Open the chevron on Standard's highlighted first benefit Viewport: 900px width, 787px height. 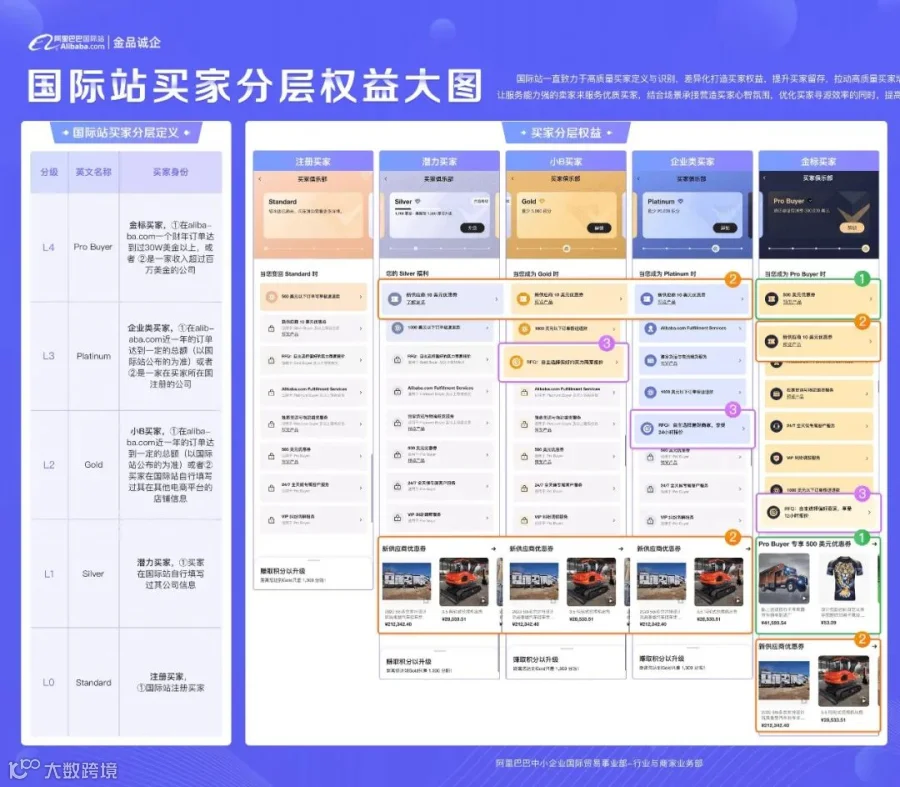click(x=360, y=297)
